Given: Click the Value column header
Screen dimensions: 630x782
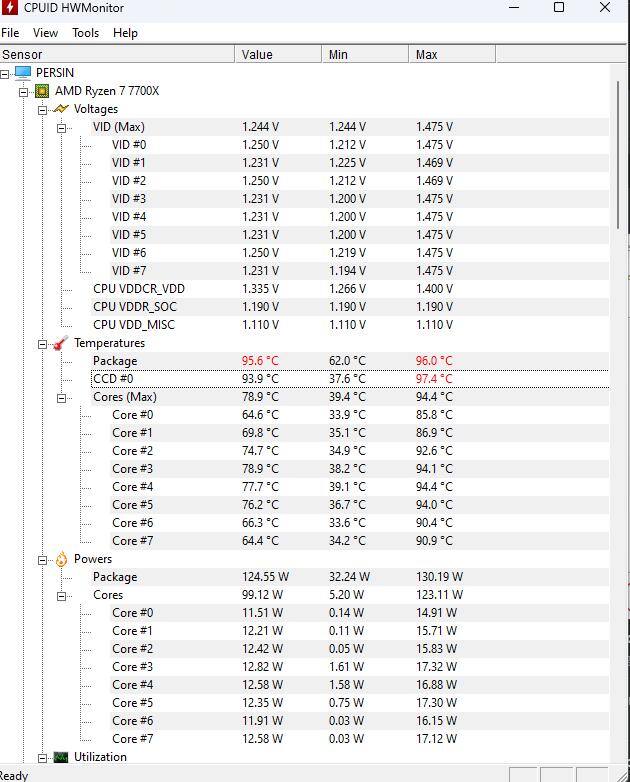Looking at the screenshot, I should coord(278,54).
